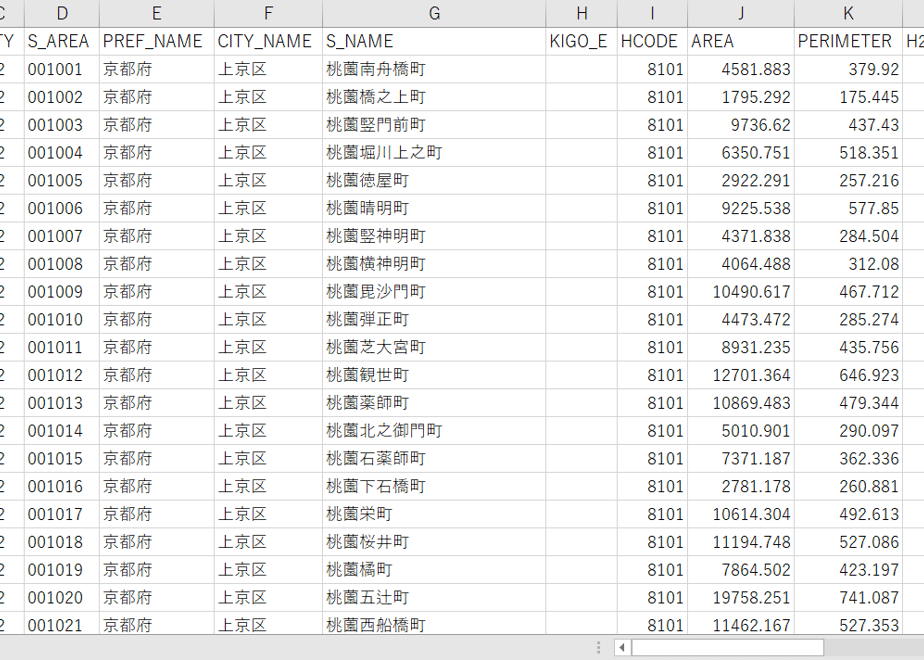Select the KIGO_E header cell

click(x=582, y=41)
